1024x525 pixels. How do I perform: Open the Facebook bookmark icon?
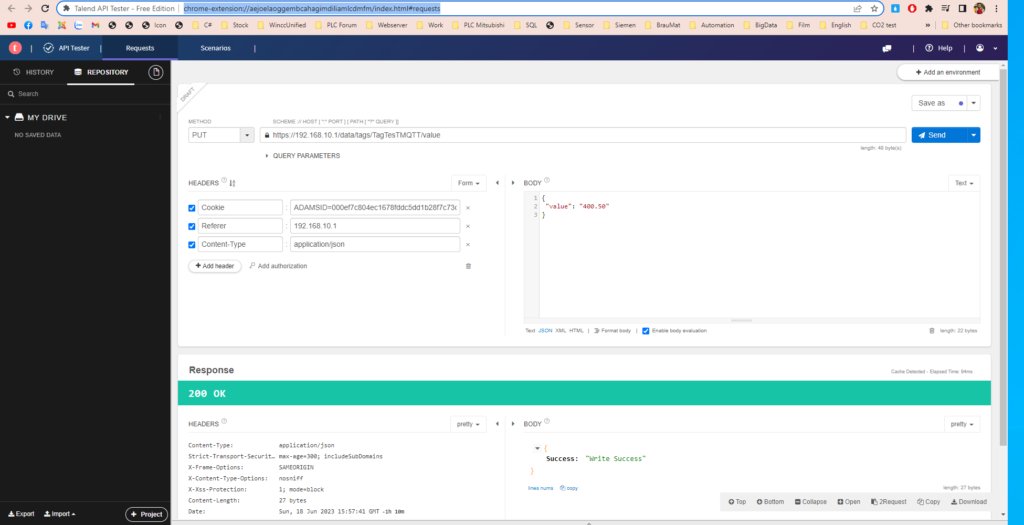[28, 25]
